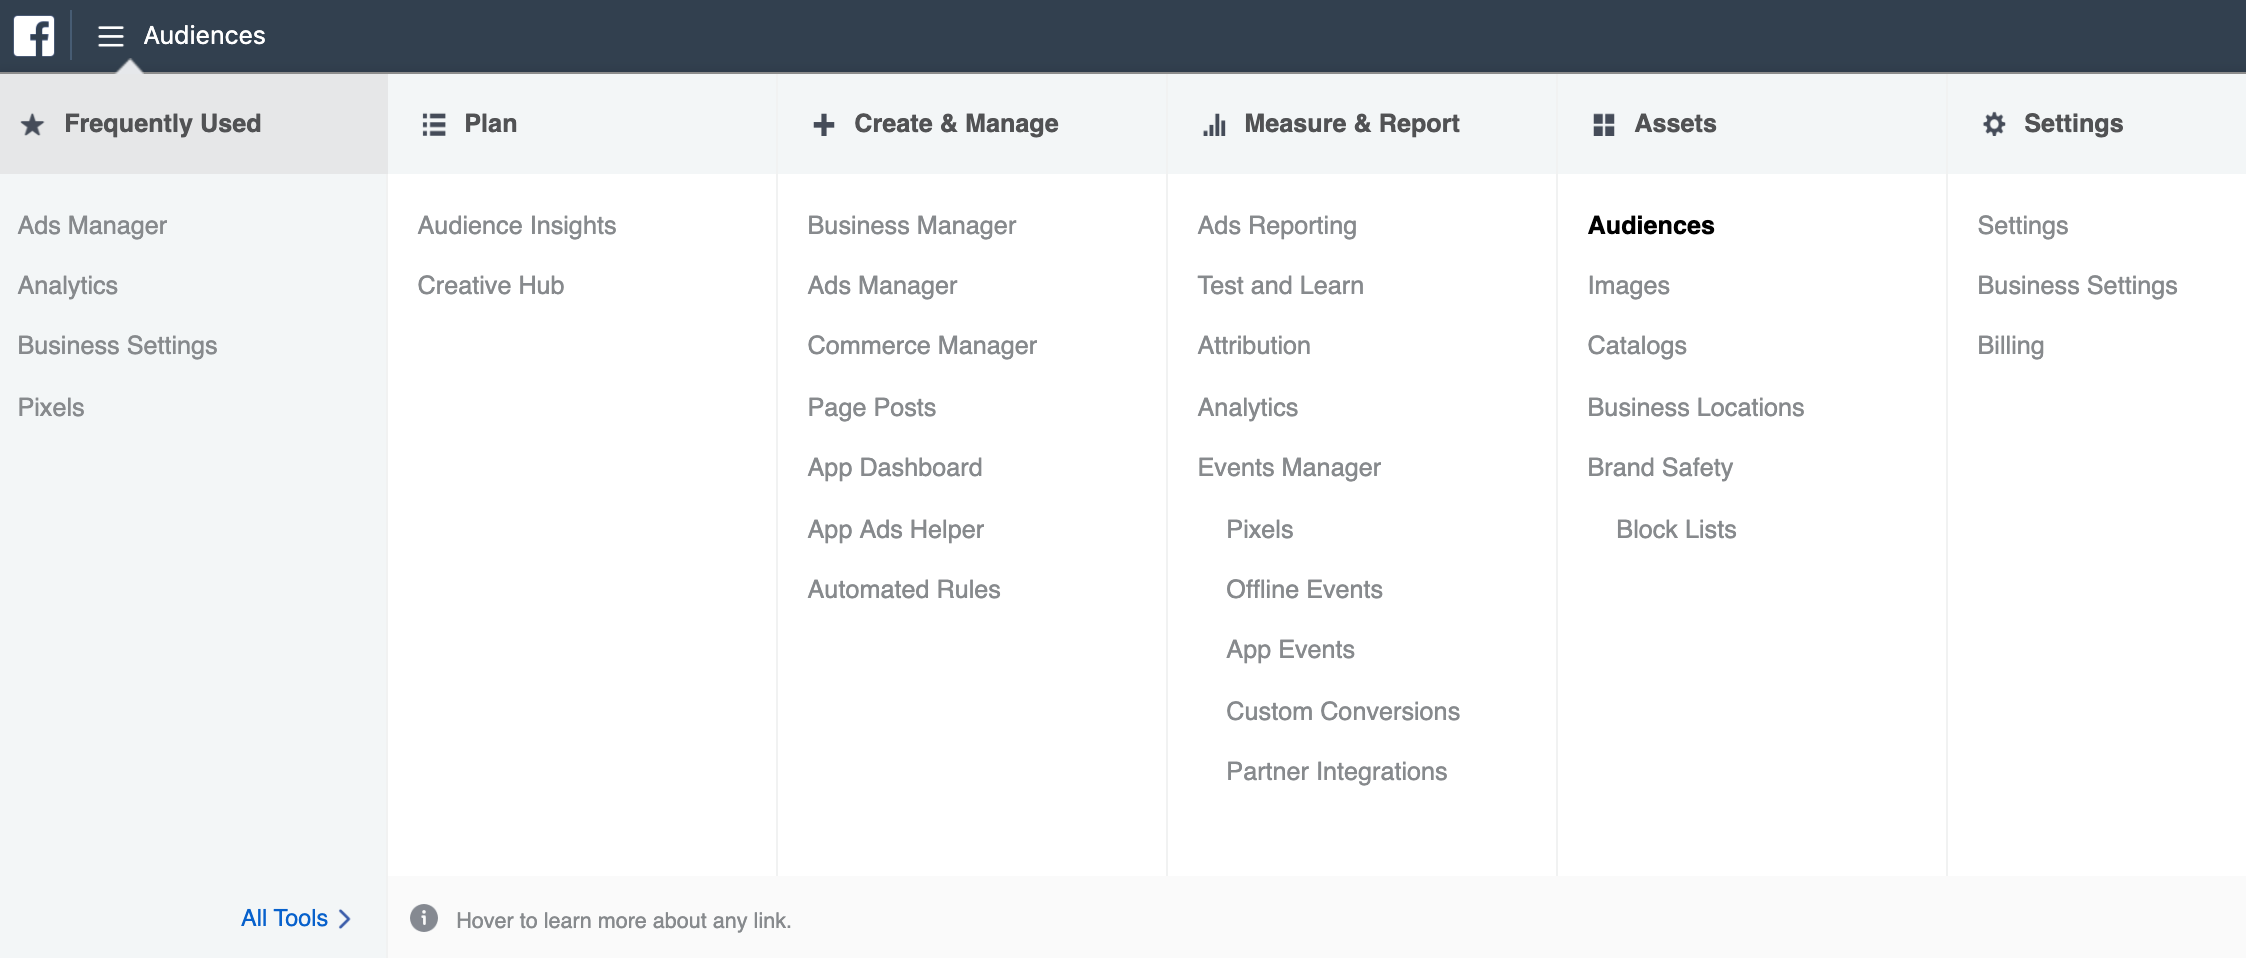This screenshot has width=2246, height=958.
Task: Open Creative Hub
Action: click(x=491, y=285)
